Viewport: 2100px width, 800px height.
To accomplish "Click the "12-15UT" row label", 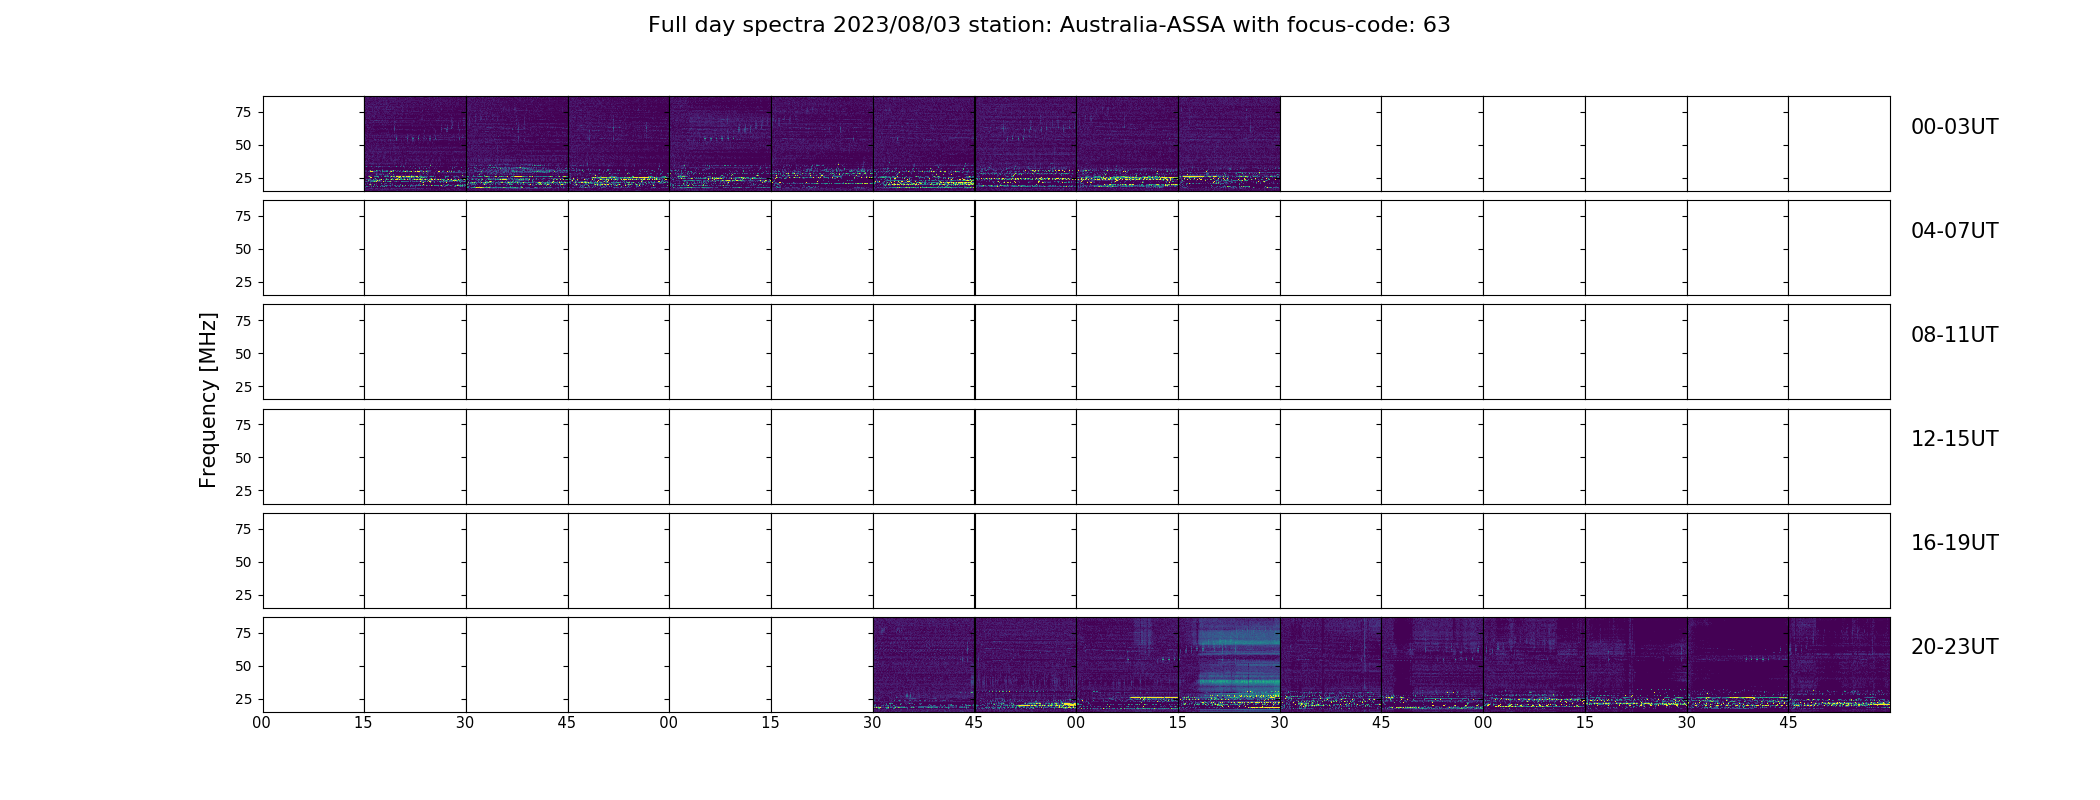I will pos(1954,439).
